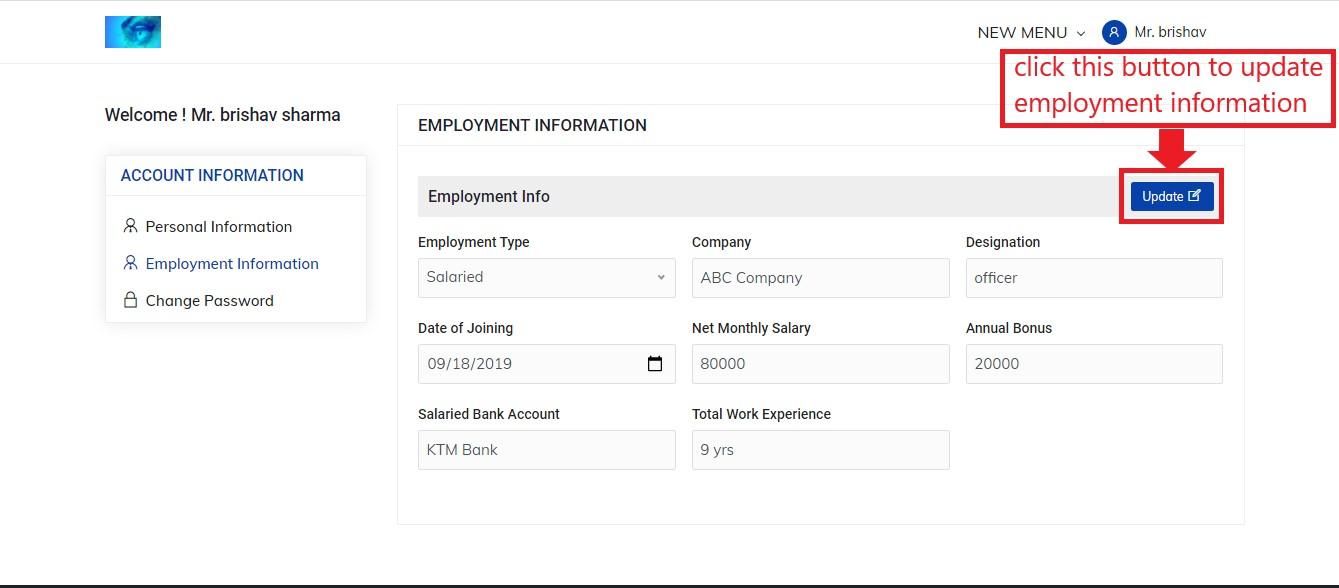Click the blue eye logo image

pos(133,32)
